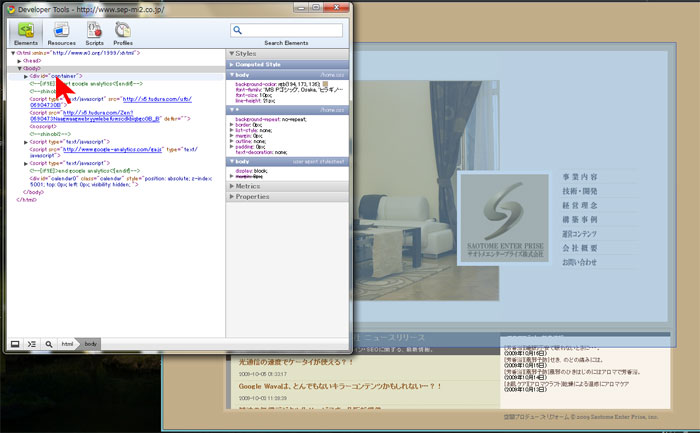
Task: Open 構築事例 on the webpage menu
Action: pos(580,220)
